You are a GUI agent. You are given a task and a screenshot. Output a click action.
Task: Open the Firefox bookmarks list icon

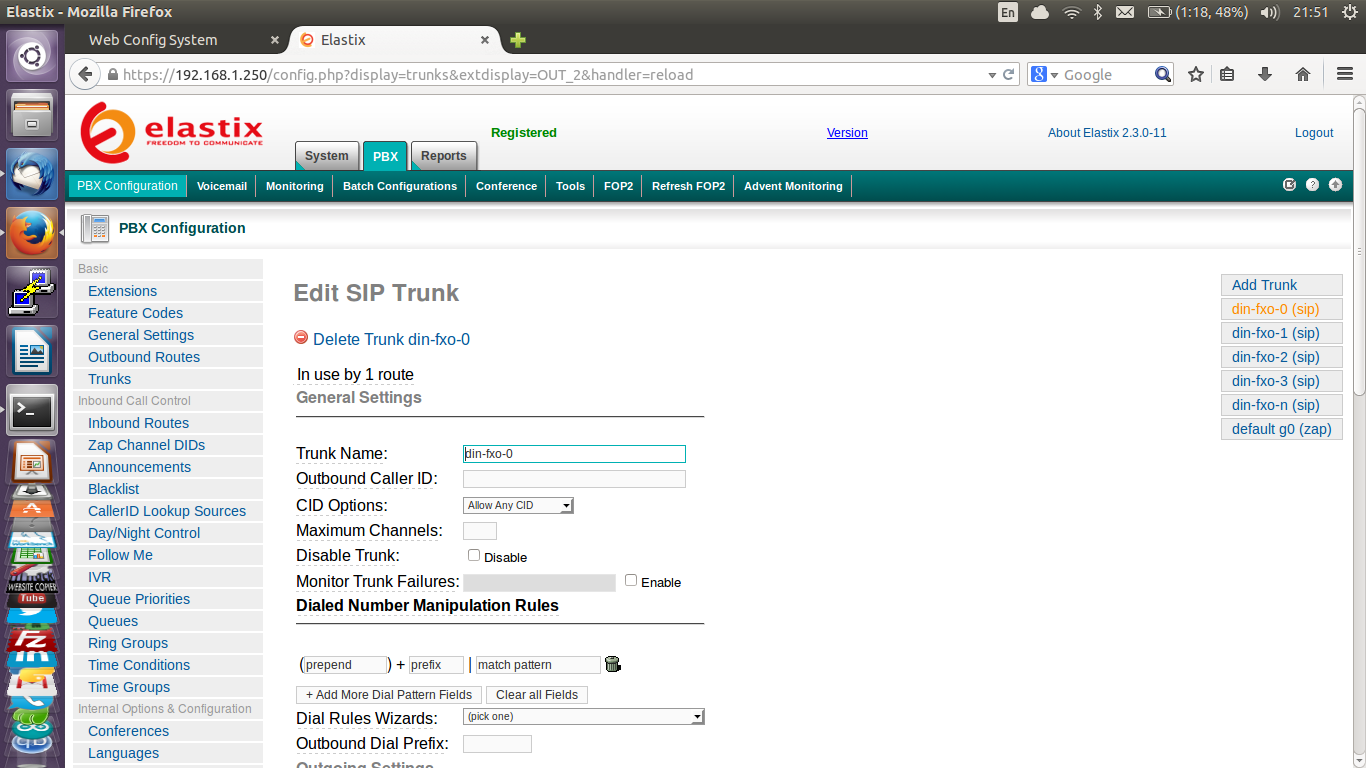coord(1227,74)
